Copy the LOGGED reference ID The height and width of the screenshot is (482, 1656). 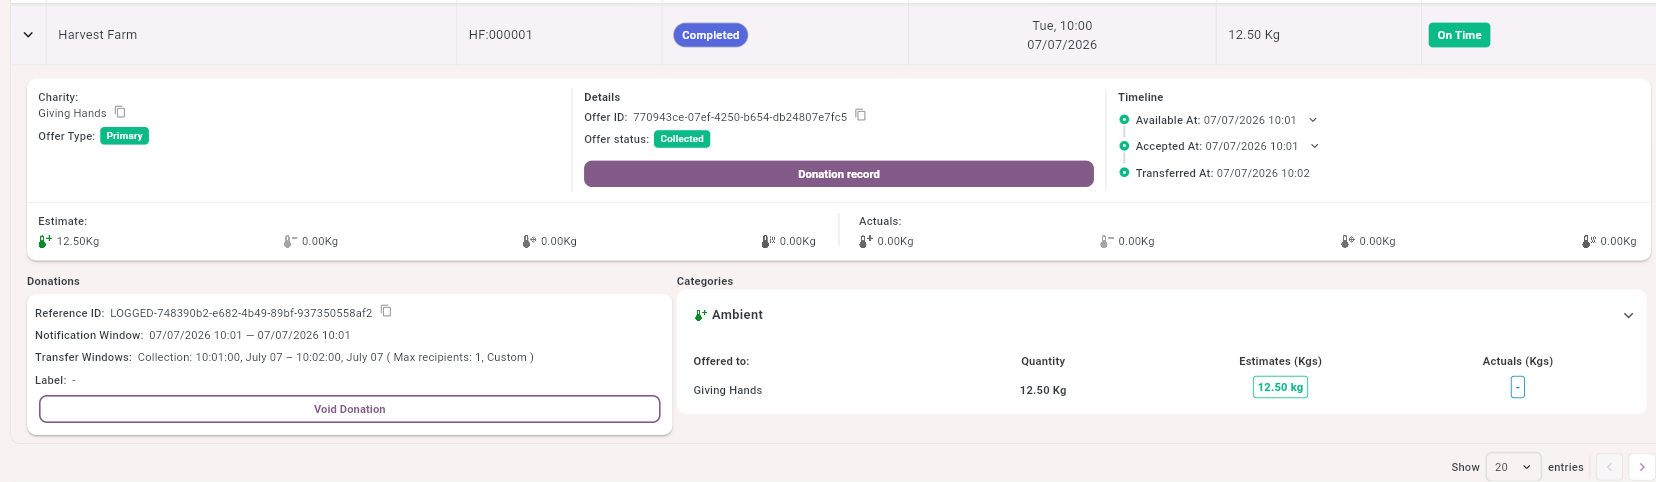point(386,311)
